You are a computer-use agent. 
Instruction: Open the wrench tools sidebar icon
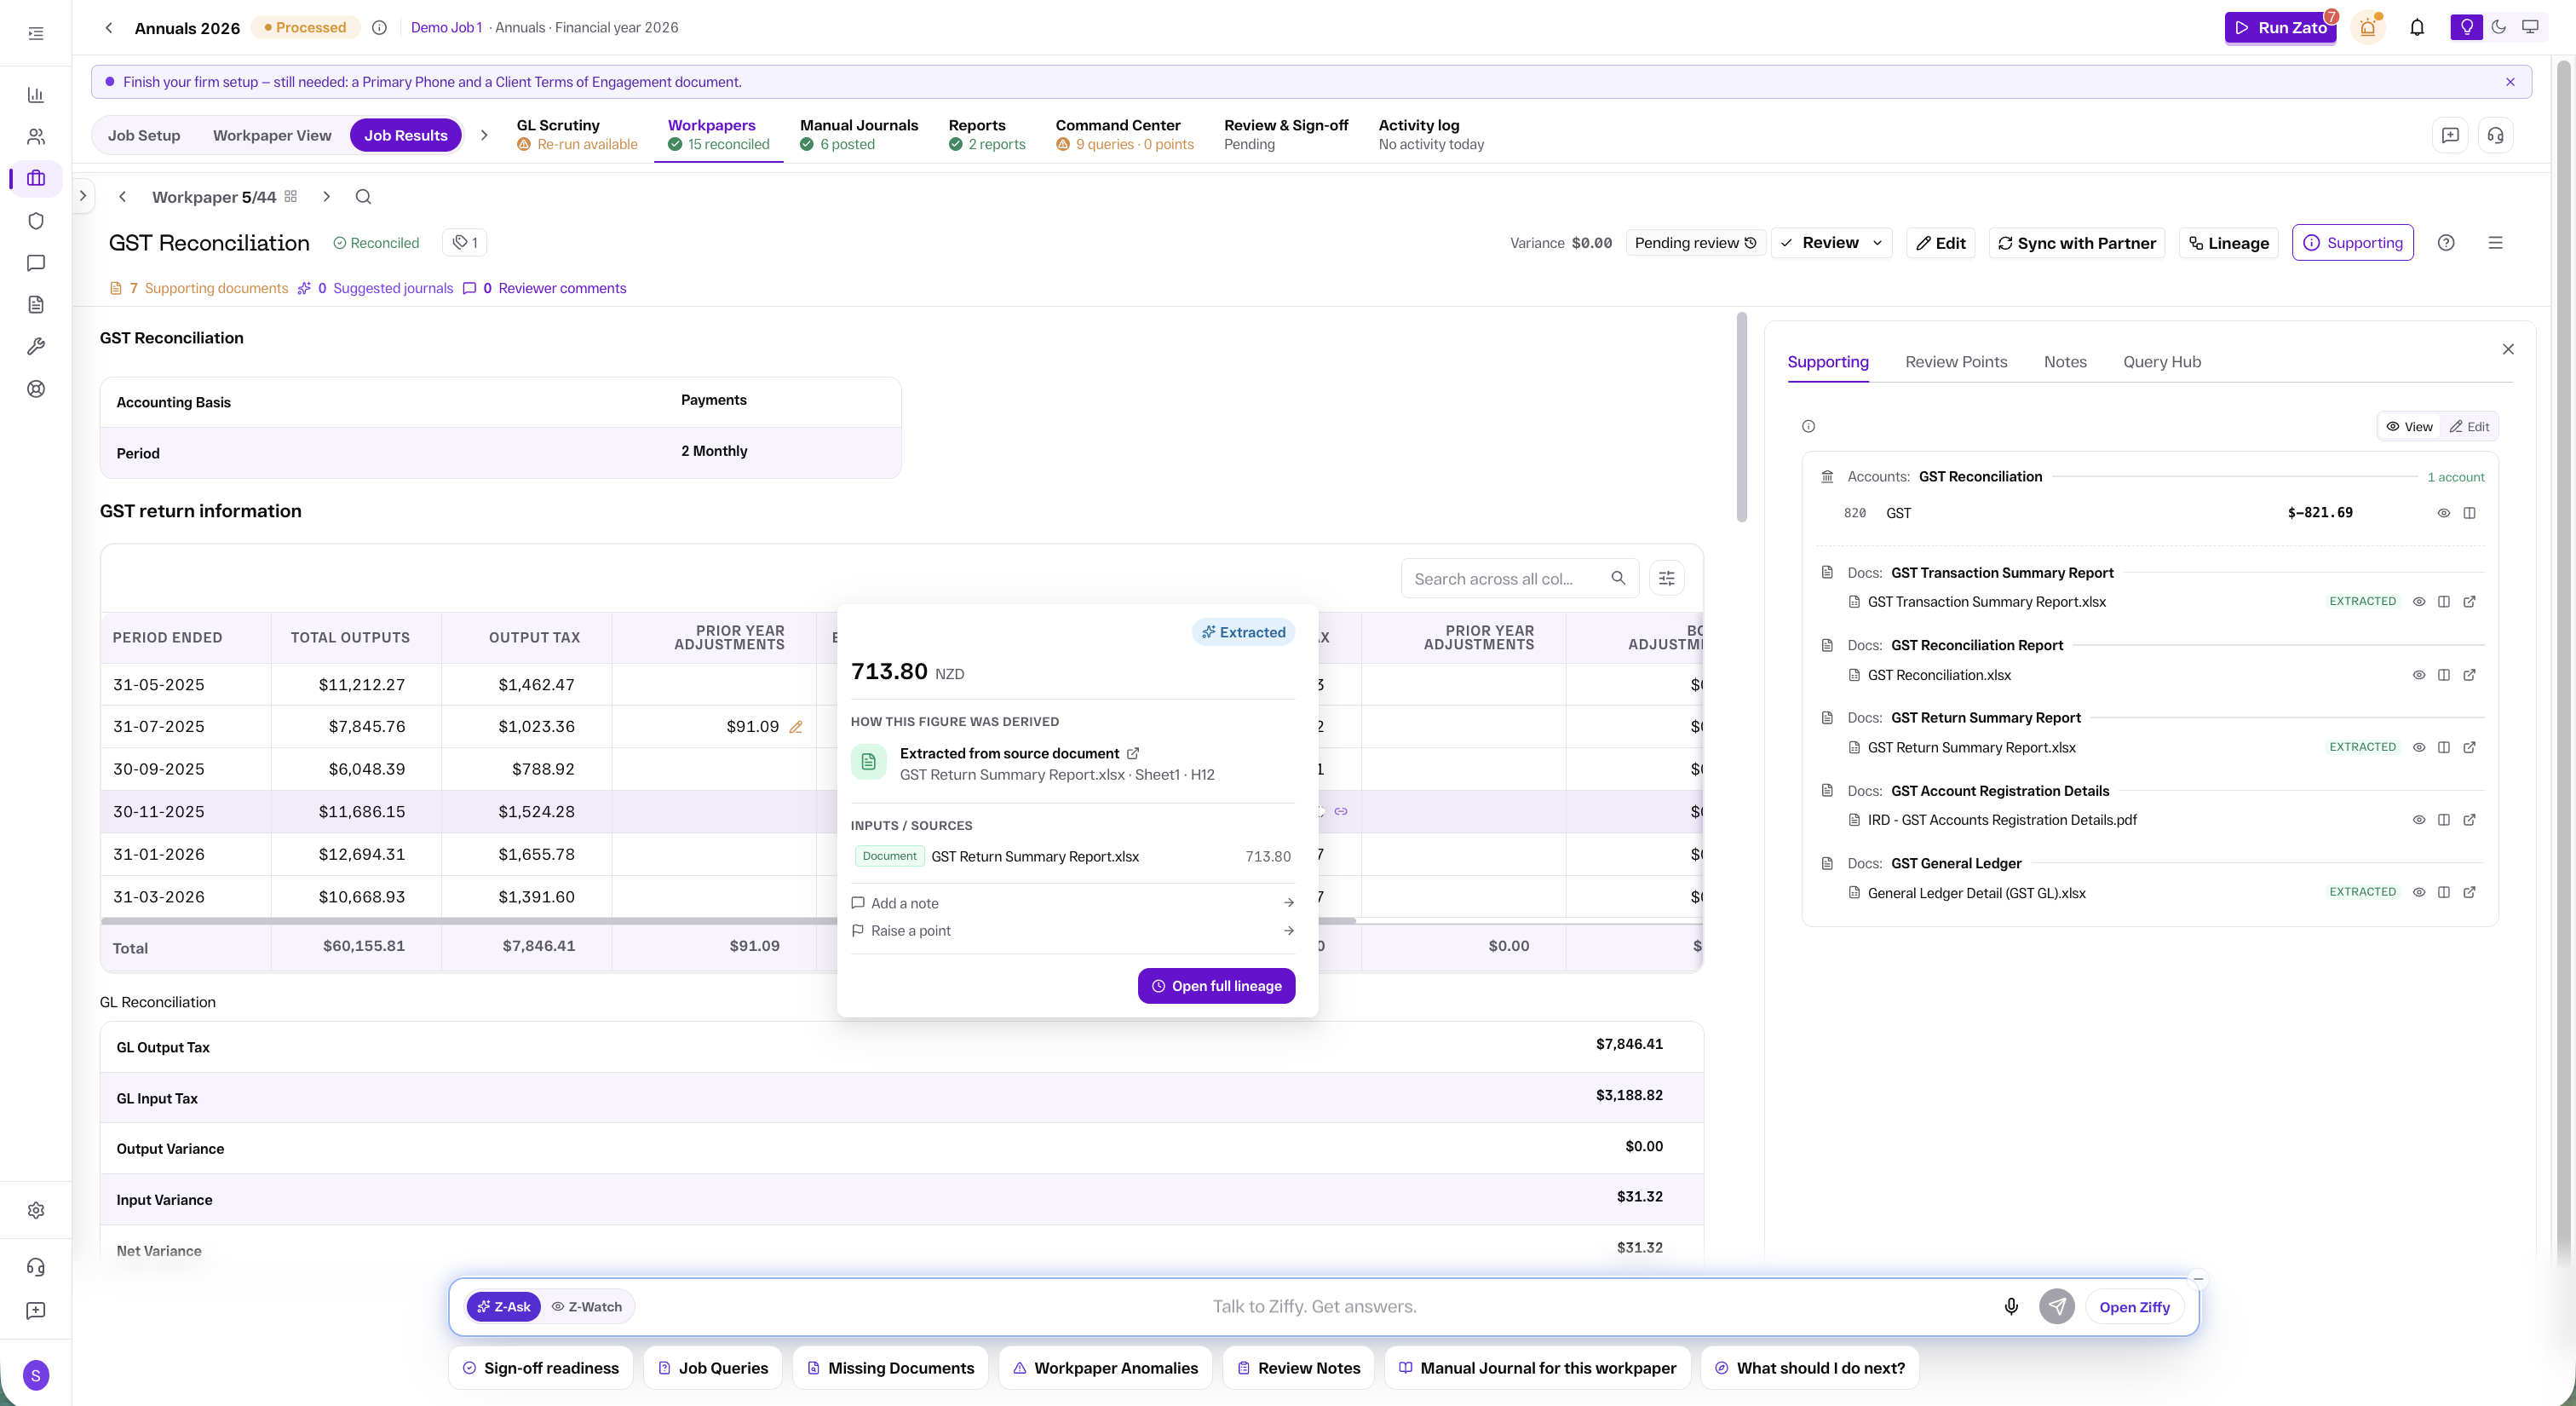(x=36, y=346)
